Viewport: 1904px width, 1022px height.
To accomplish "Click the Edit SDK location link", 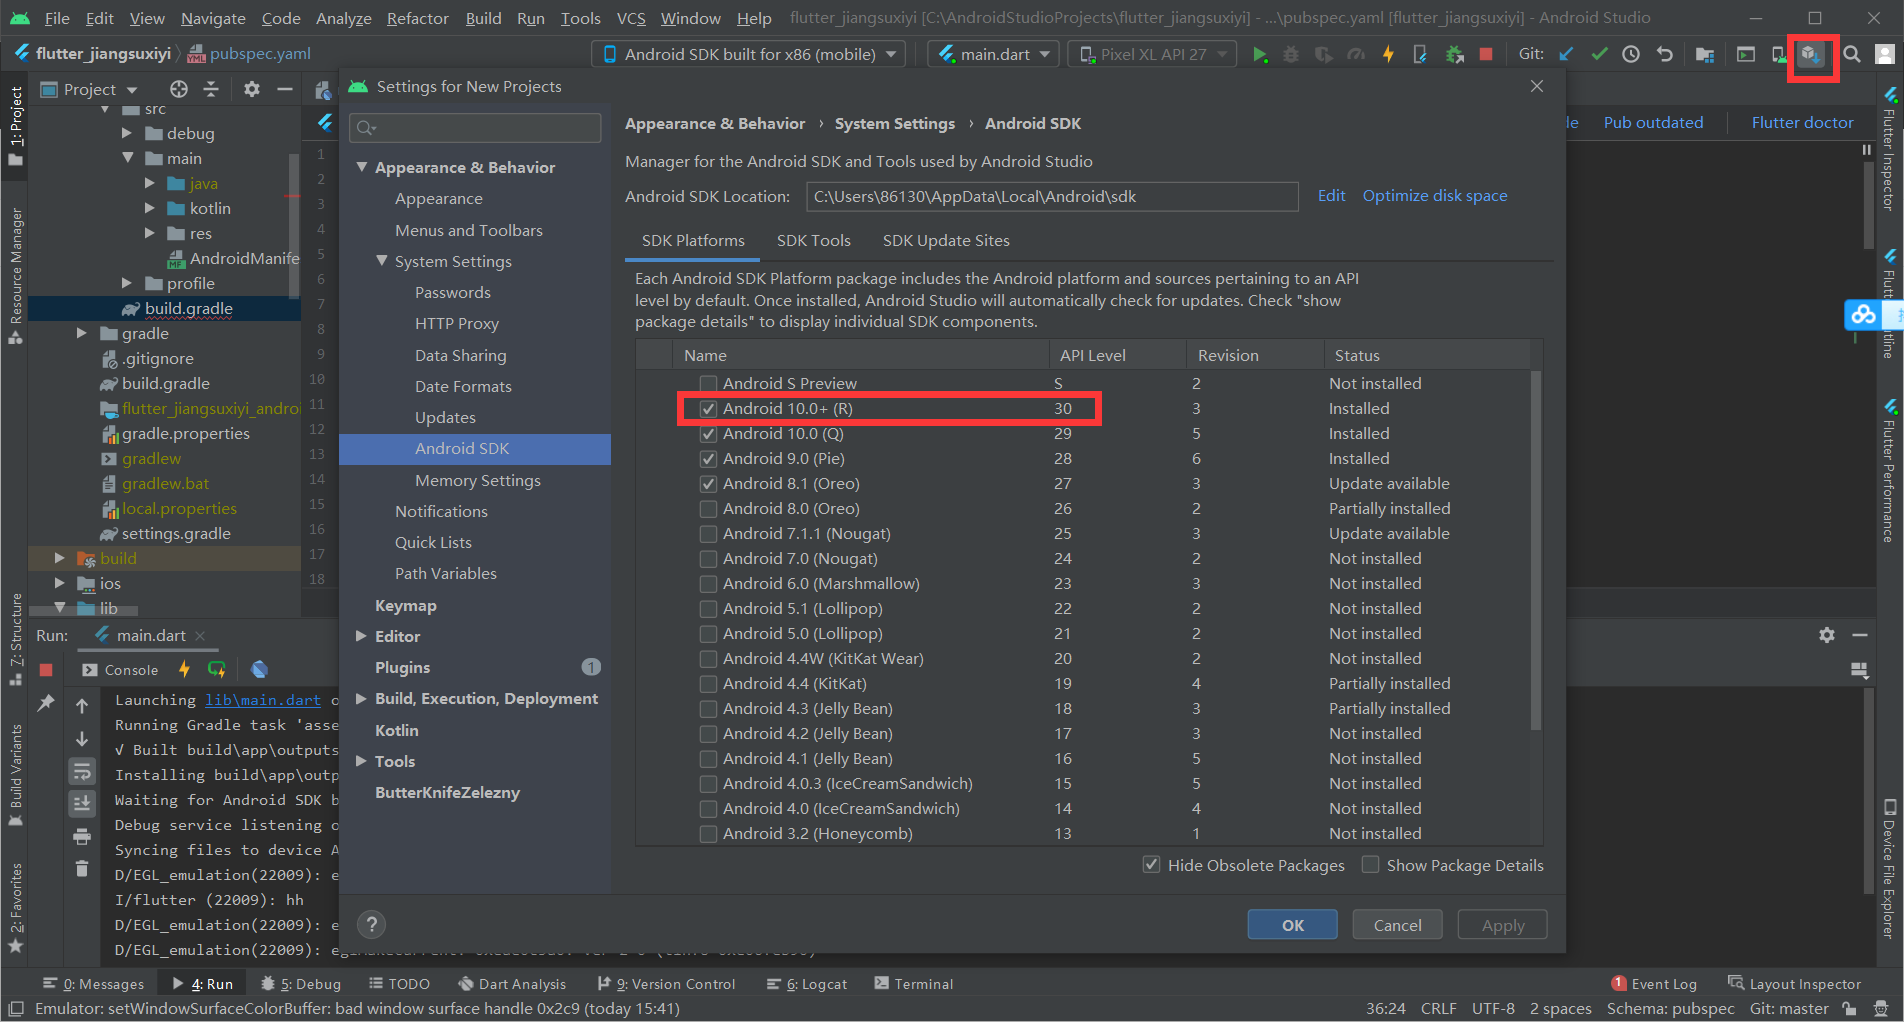I will [1331, 196].
